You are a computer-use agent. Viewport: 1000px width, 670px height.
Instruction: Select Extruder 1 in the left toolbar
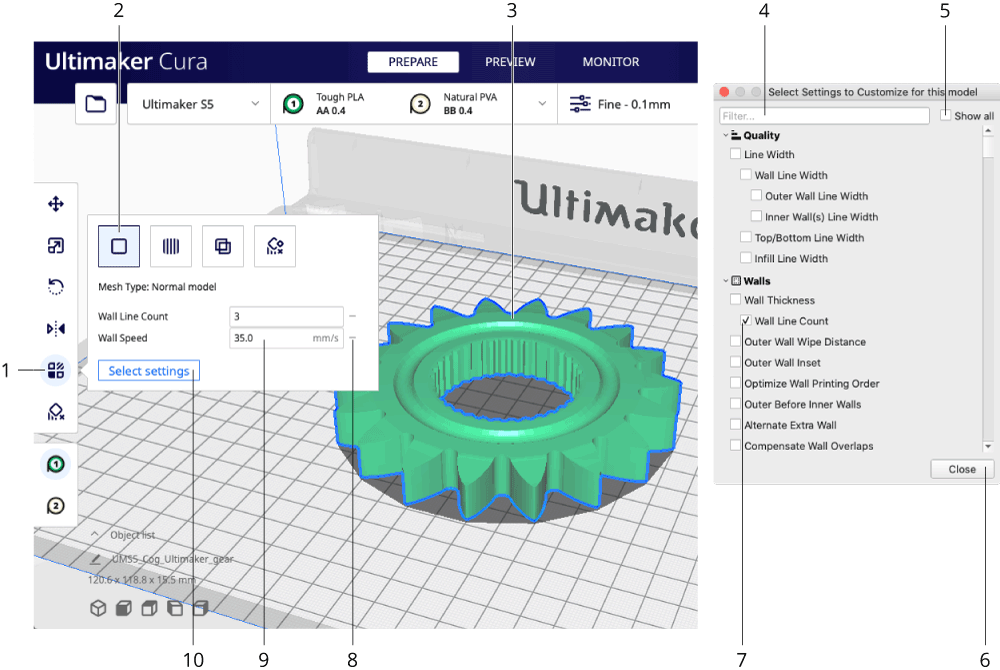coord(56,463)
